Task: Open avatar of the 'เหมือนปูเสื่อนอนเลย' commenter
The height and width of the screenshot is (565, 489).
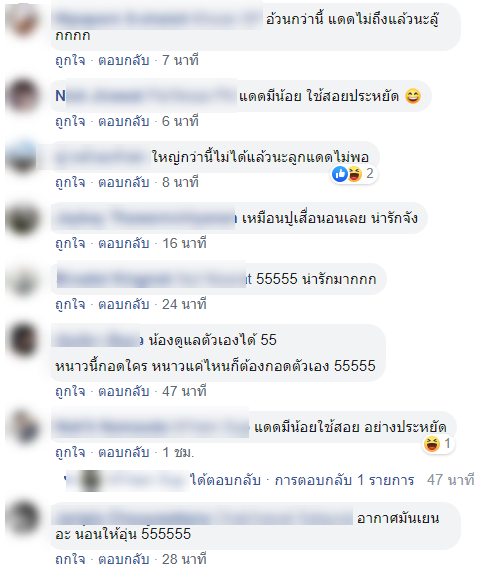Action: 23,219
